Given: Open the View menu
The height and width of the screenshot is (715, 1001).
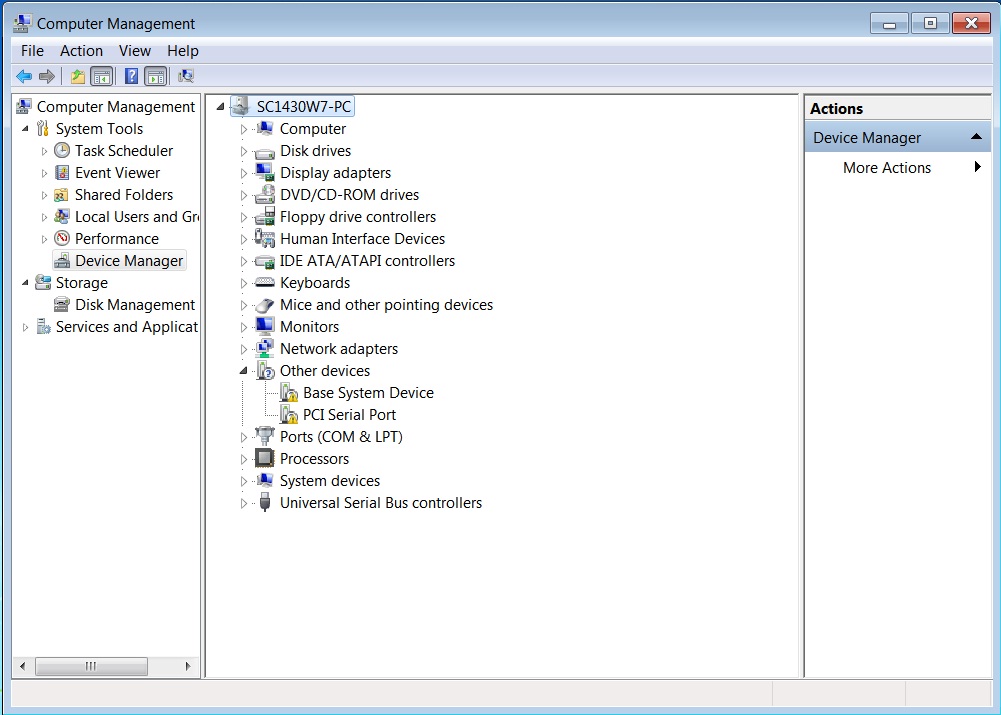Looking at the screenshot, I should click(135, 50).
